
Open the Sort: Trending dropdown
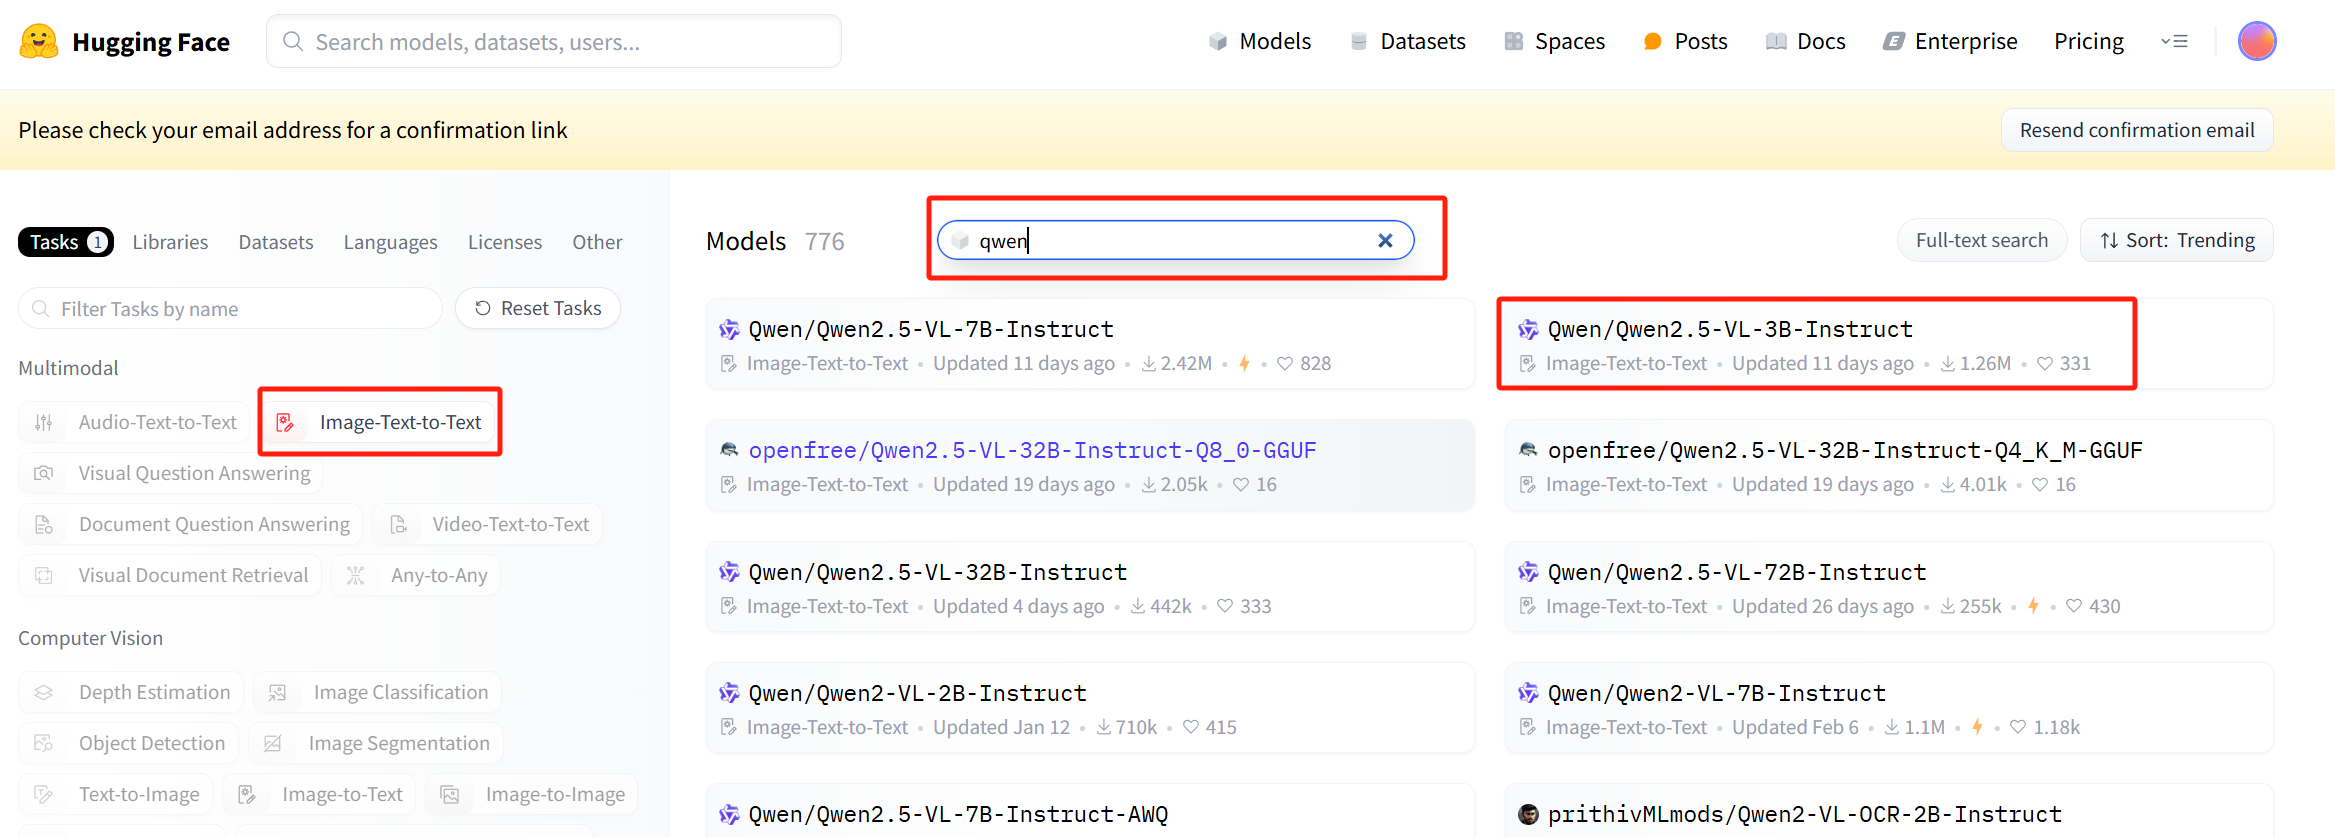[x=2177, y=240]
